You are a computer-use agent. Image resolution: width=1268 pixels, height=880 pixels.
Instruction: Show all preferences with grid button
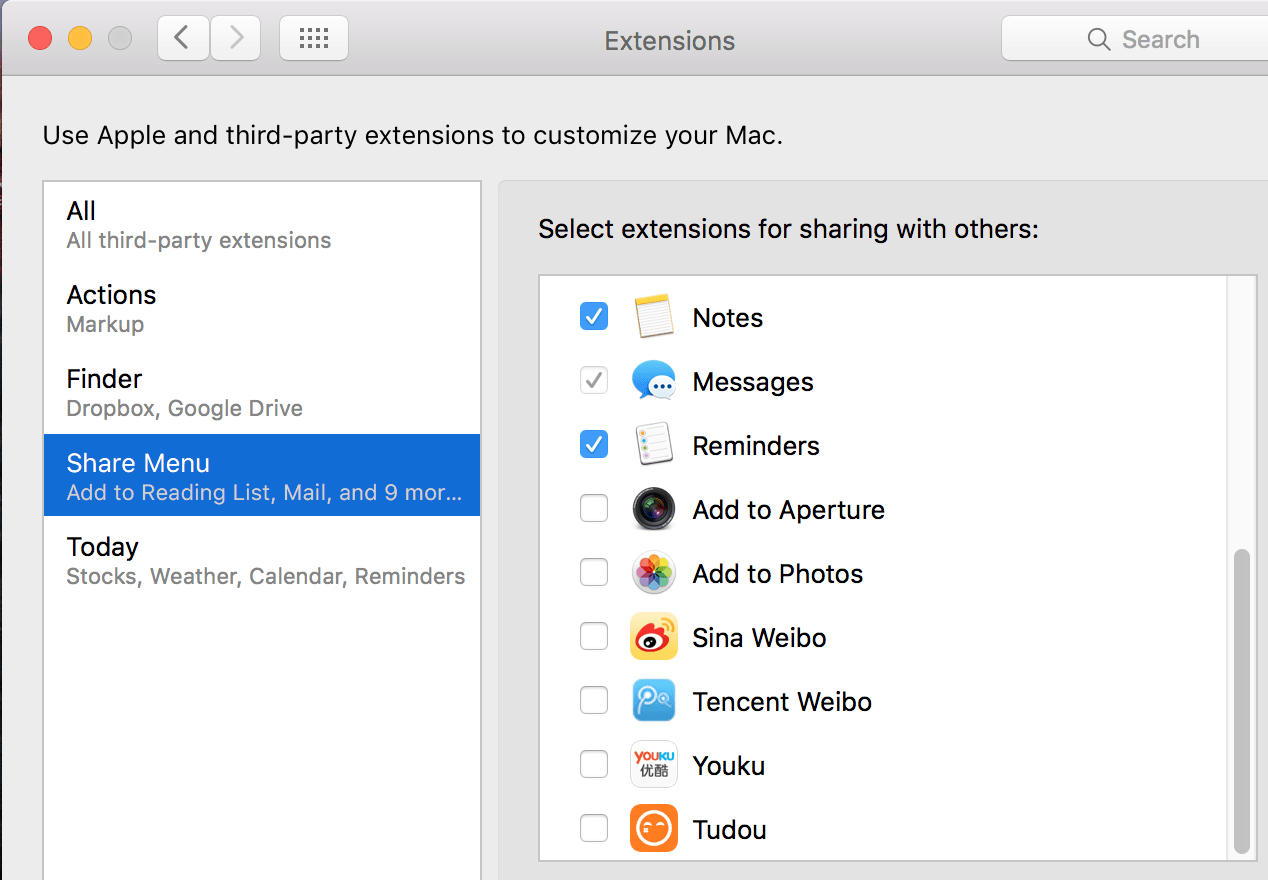coord(314,39)
